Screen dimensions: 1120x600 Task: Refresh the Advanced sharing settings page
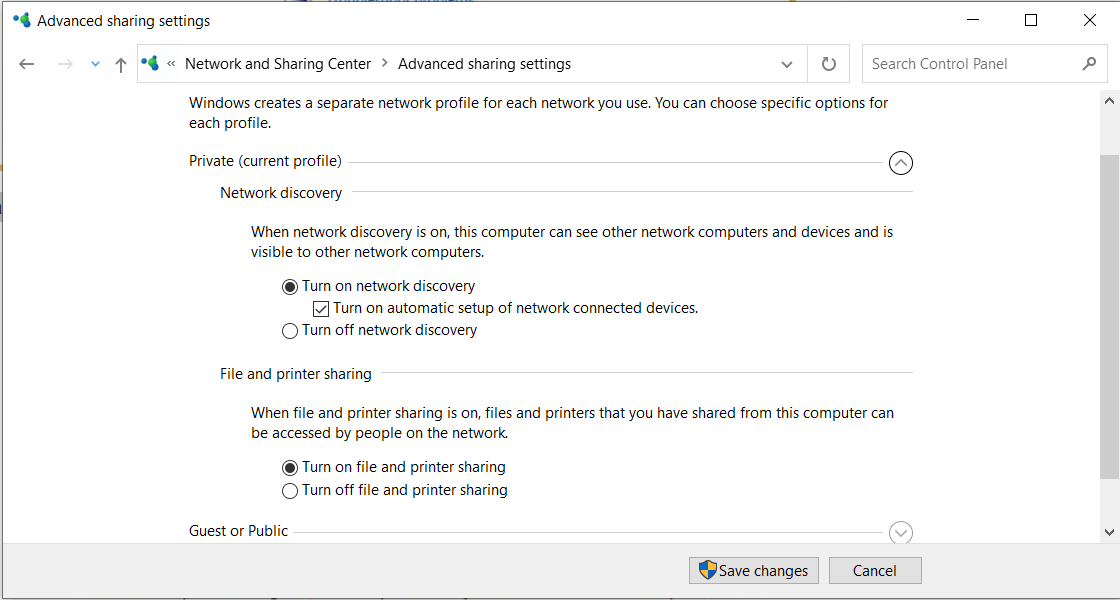pyautogui.click(x=829, y=64)
